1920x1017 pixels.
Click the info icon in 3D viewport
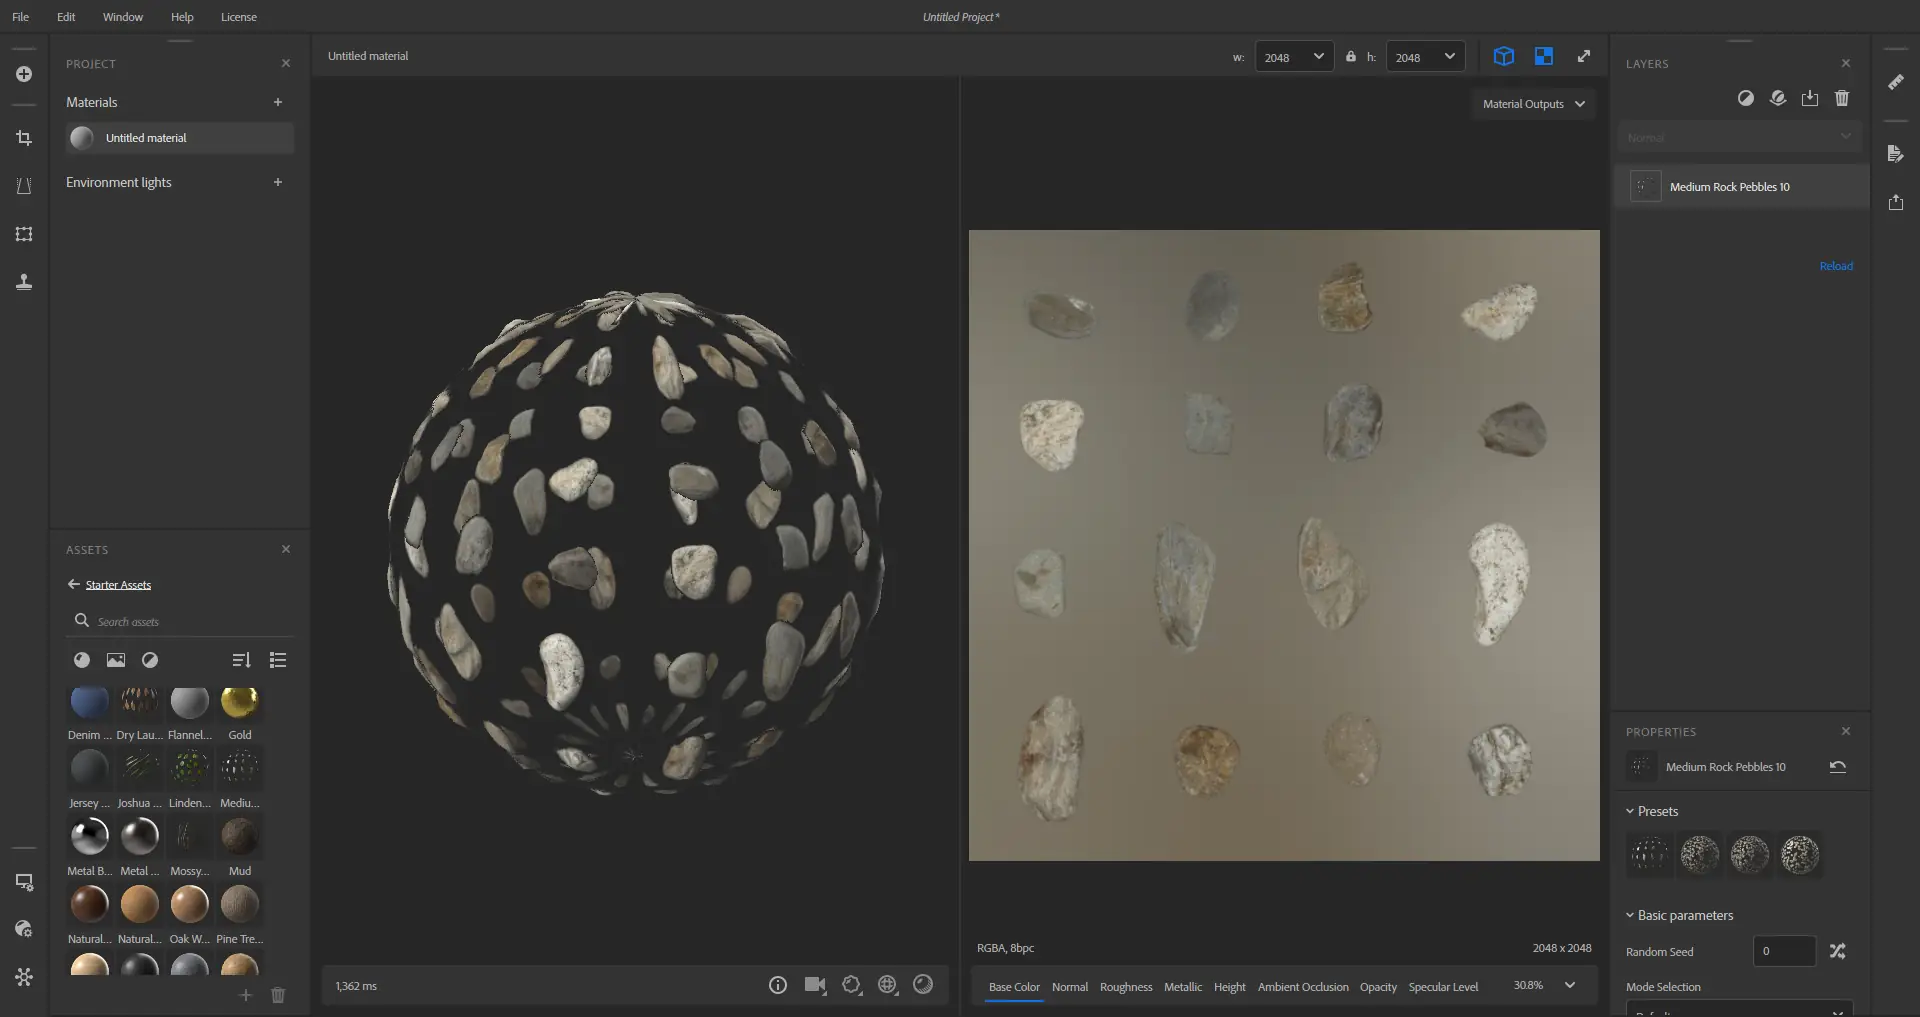click(x=778, y=985)
